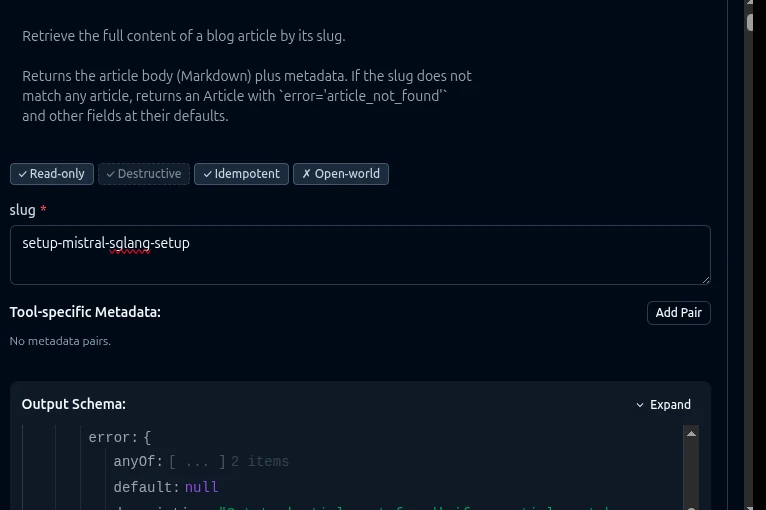The width and height of the screenshot is (766, 510).
Task: Expand the Output Schema section
Action: [663, 404]
